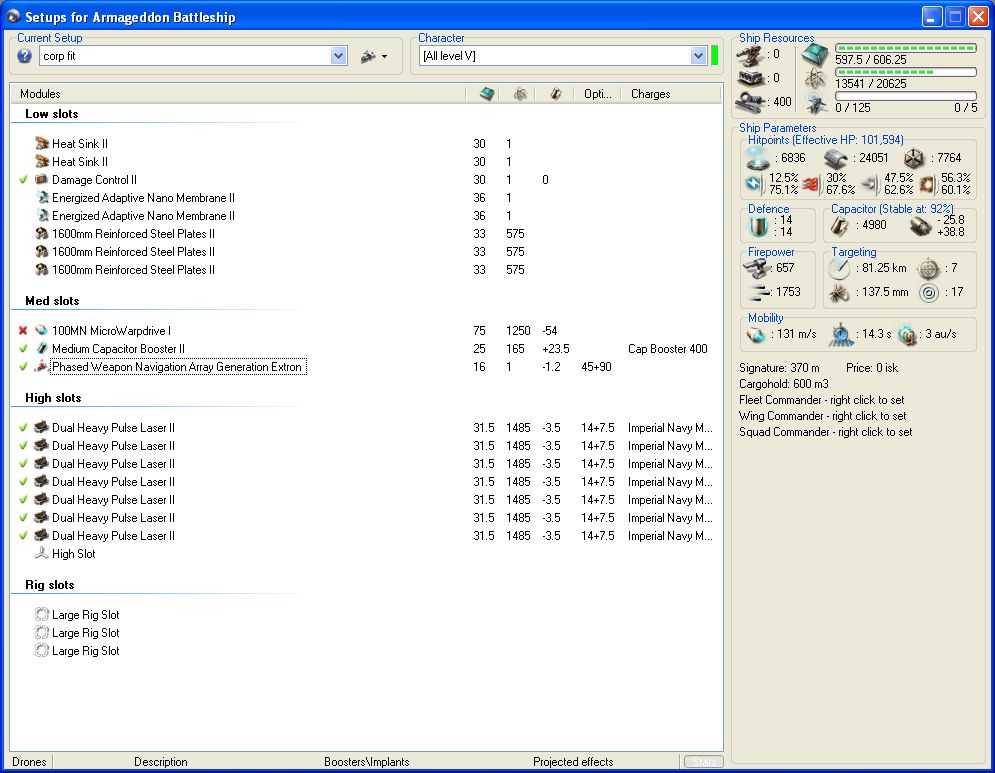The height and width of the screenshot is (773, 995).
Task: Toggle the third Dual Heavy Pulse Laser II checkmark
Action: 23,464
